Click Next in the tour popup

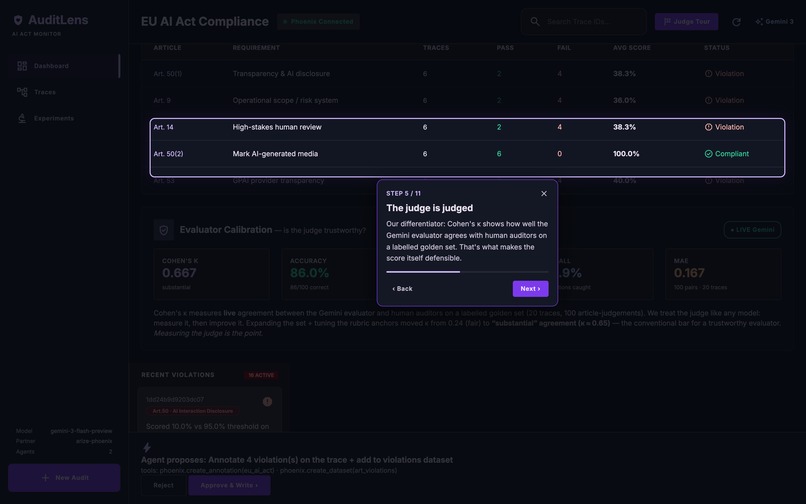click(530, 289)
